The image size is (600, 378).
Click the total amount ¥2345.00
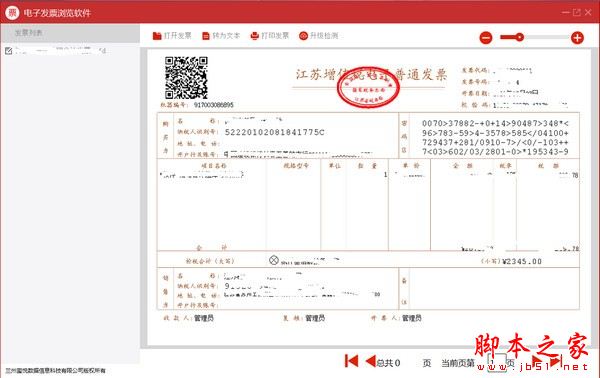522,262
